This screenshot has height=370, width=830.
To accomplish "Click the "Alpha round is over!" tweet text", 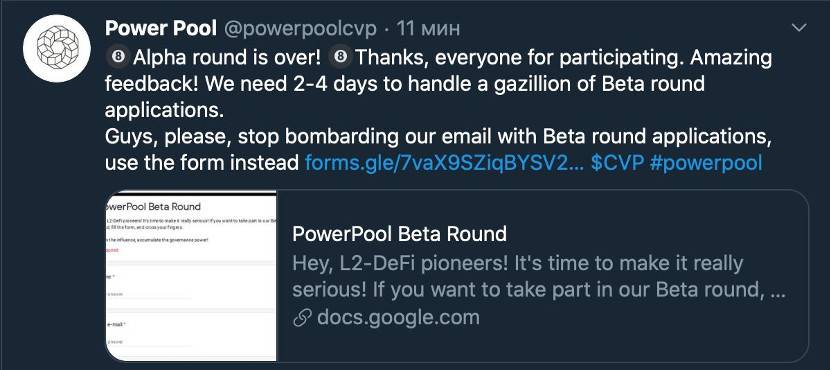I will pyautogui.click(x=227, y=57).
